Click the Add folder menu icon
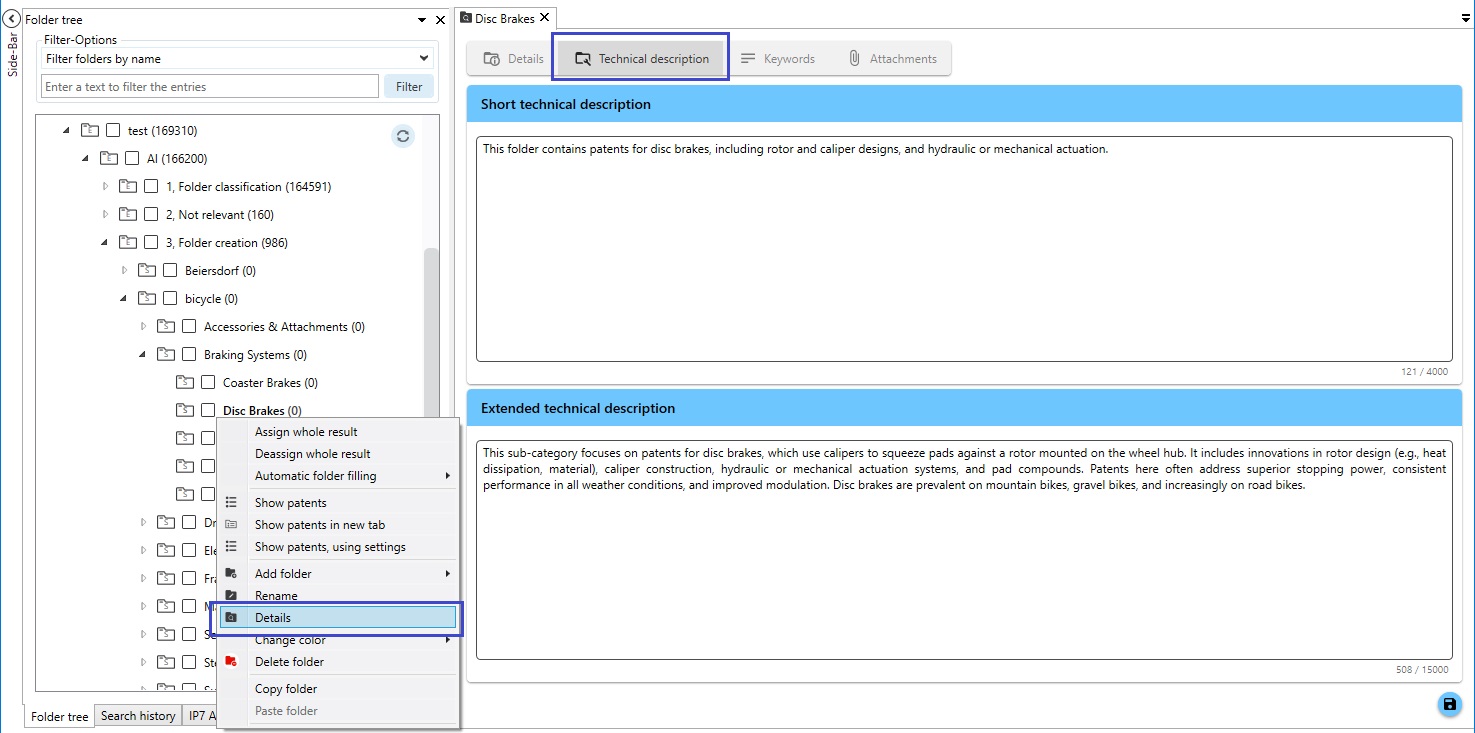 pos(231,574)
